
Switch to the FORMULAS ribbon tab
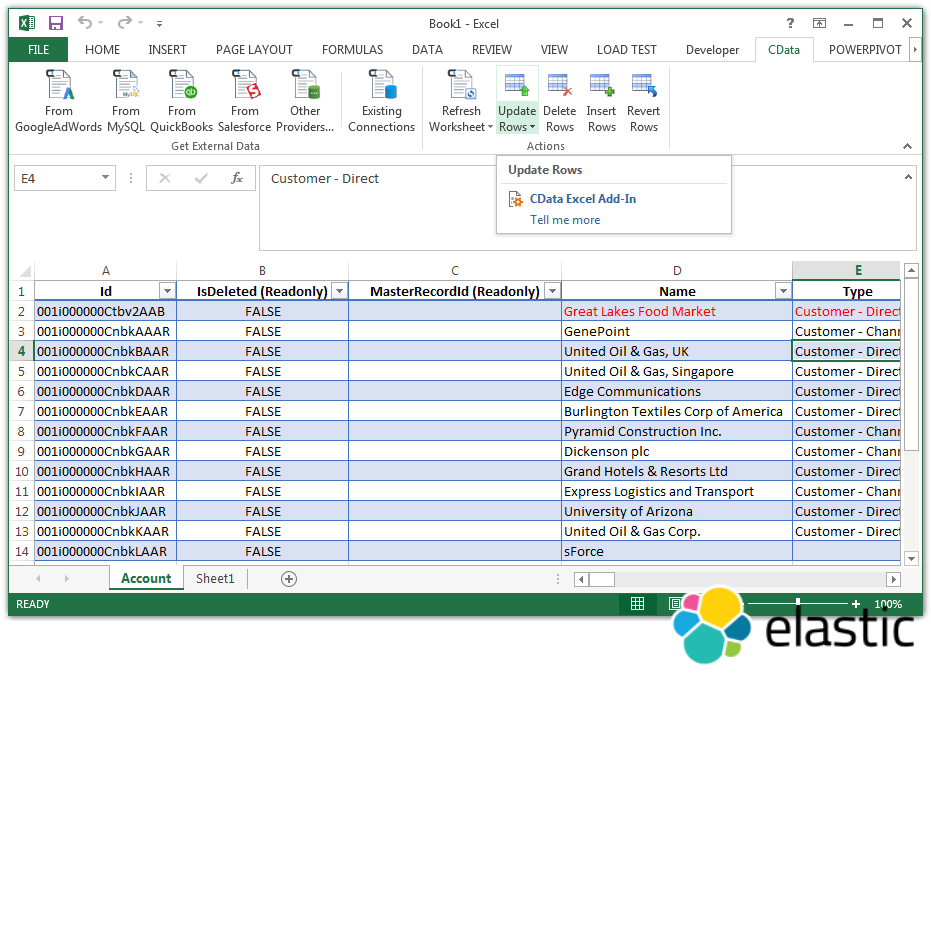coord(352,50)
